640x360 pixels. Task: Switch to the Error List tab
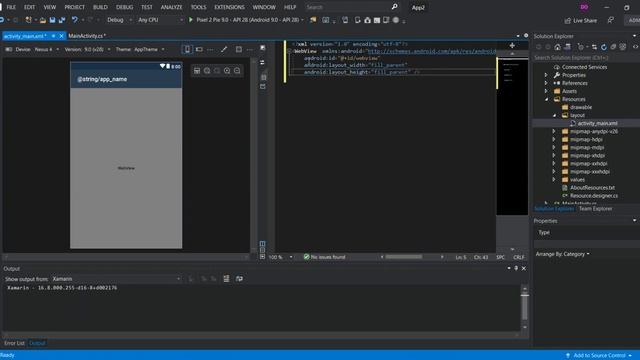[x=14, y=343]
